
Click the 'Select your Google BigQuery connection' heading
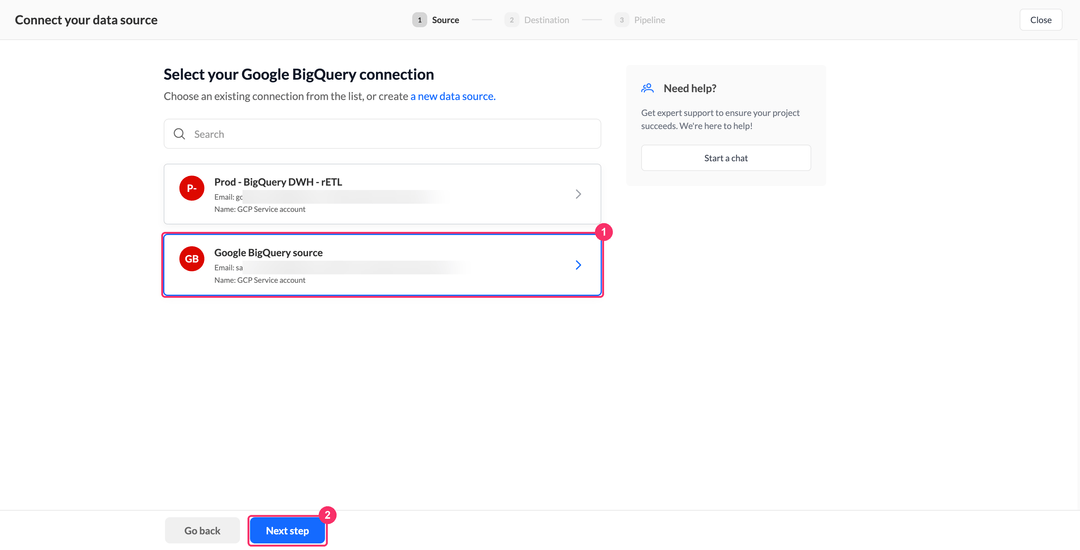299,74
